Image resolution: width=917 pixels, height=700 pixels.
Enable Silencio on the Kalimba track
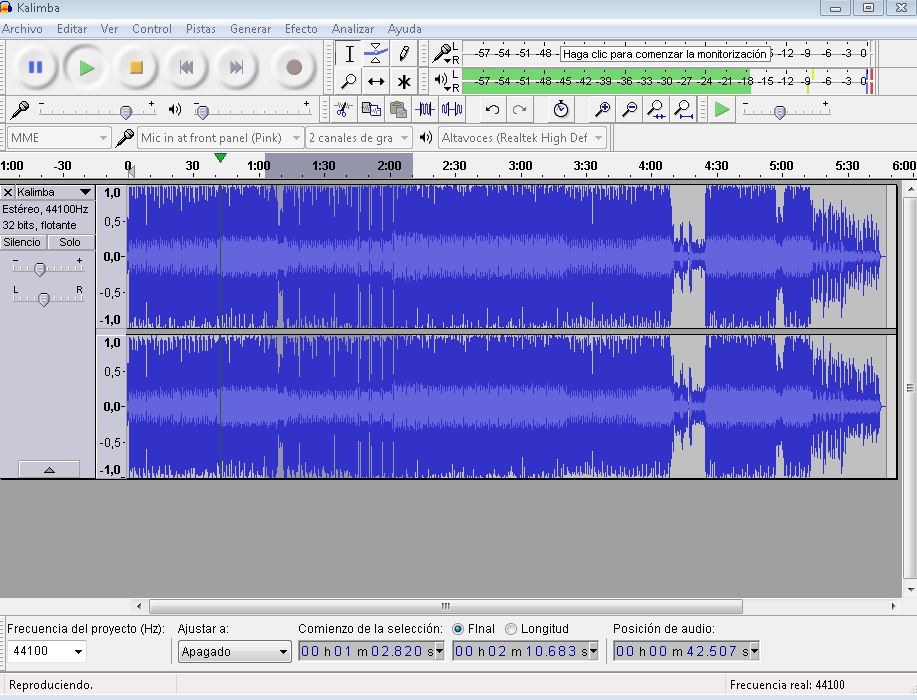click(x=22, y=241)
